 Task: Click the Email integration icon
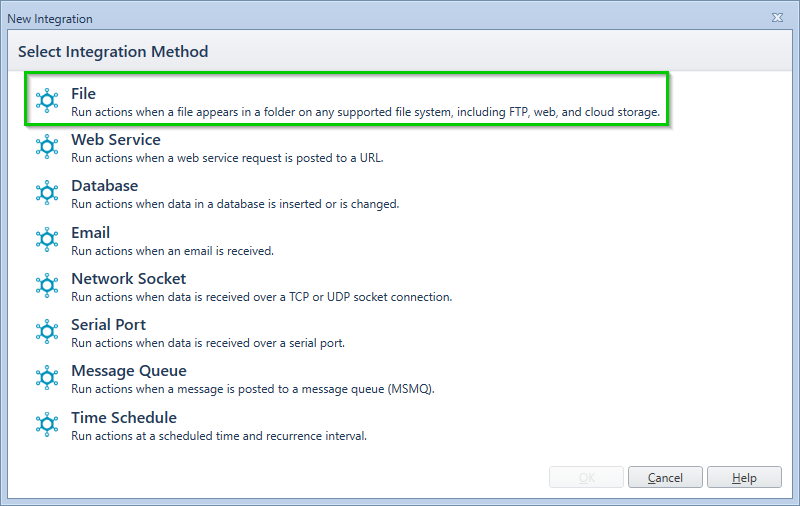(47, 239)
